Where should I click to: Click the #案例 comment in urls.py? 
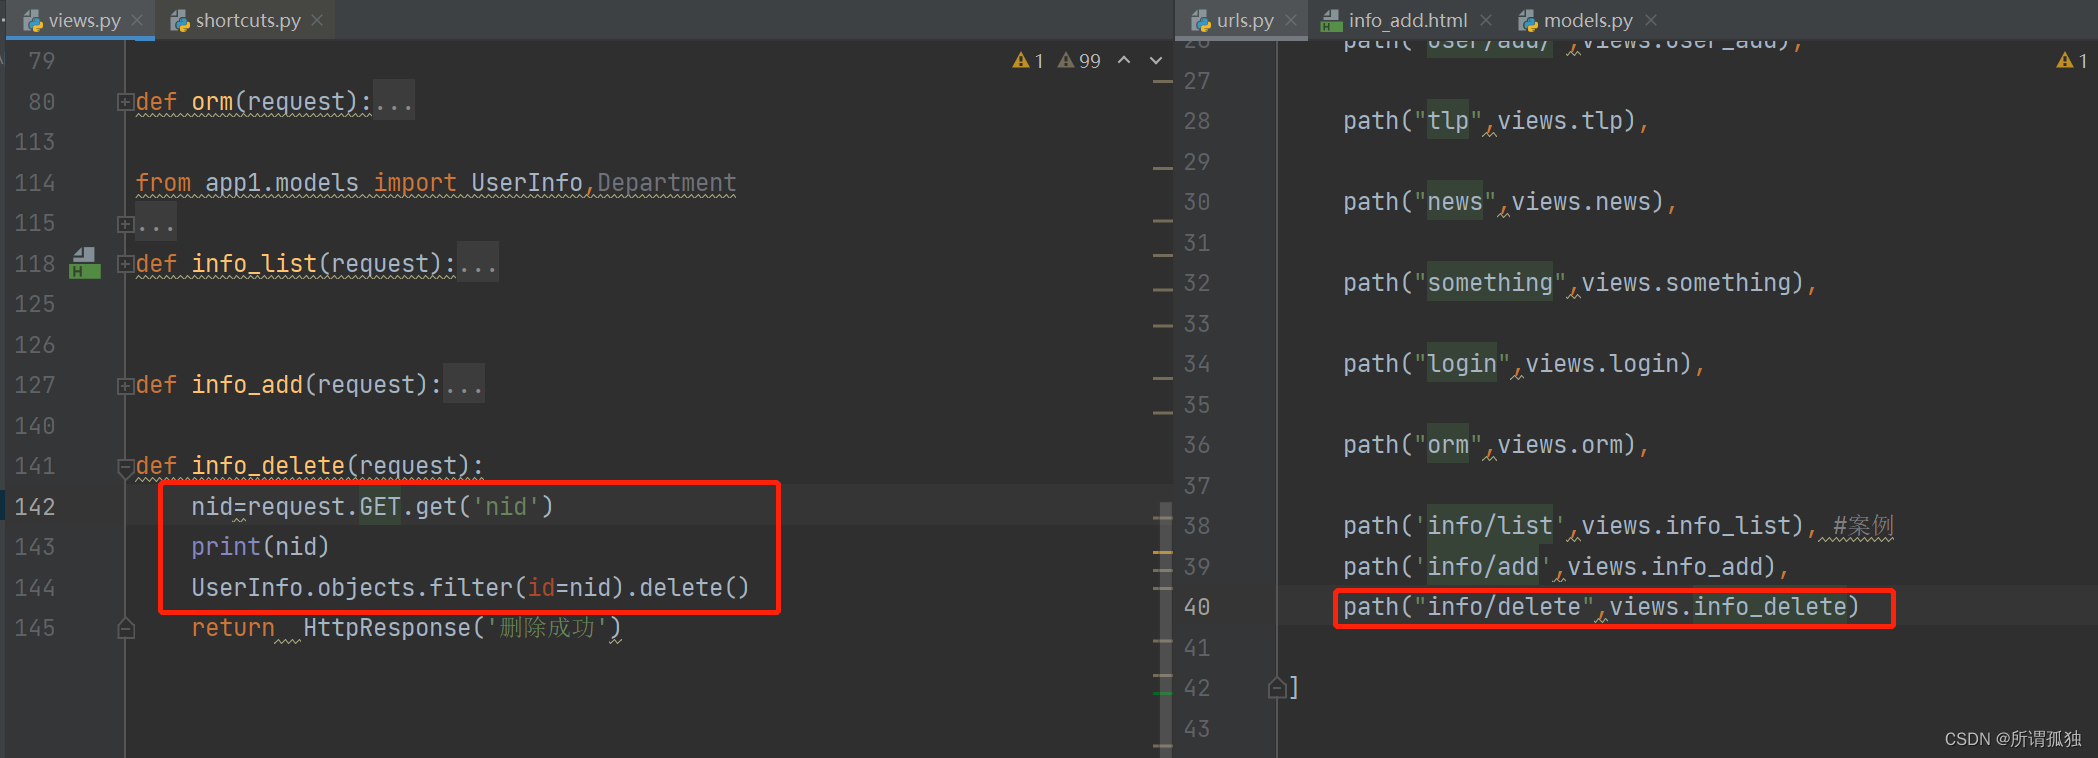(x=1863, y=526)
